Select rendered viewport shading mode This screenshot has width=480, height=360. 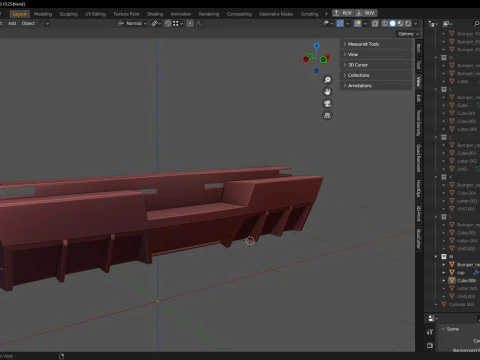click(408, 23)
